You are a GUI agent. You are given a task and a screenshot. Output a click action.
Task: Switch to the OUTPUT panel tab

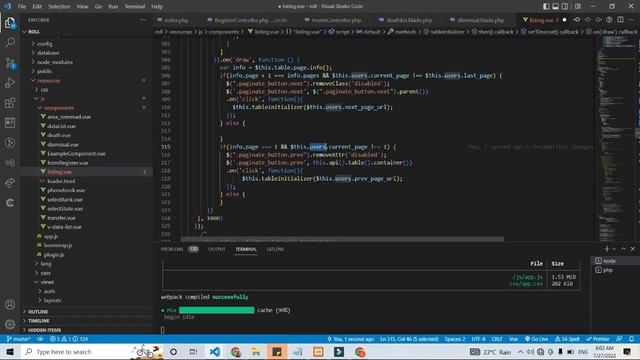[x=217, y=249]
